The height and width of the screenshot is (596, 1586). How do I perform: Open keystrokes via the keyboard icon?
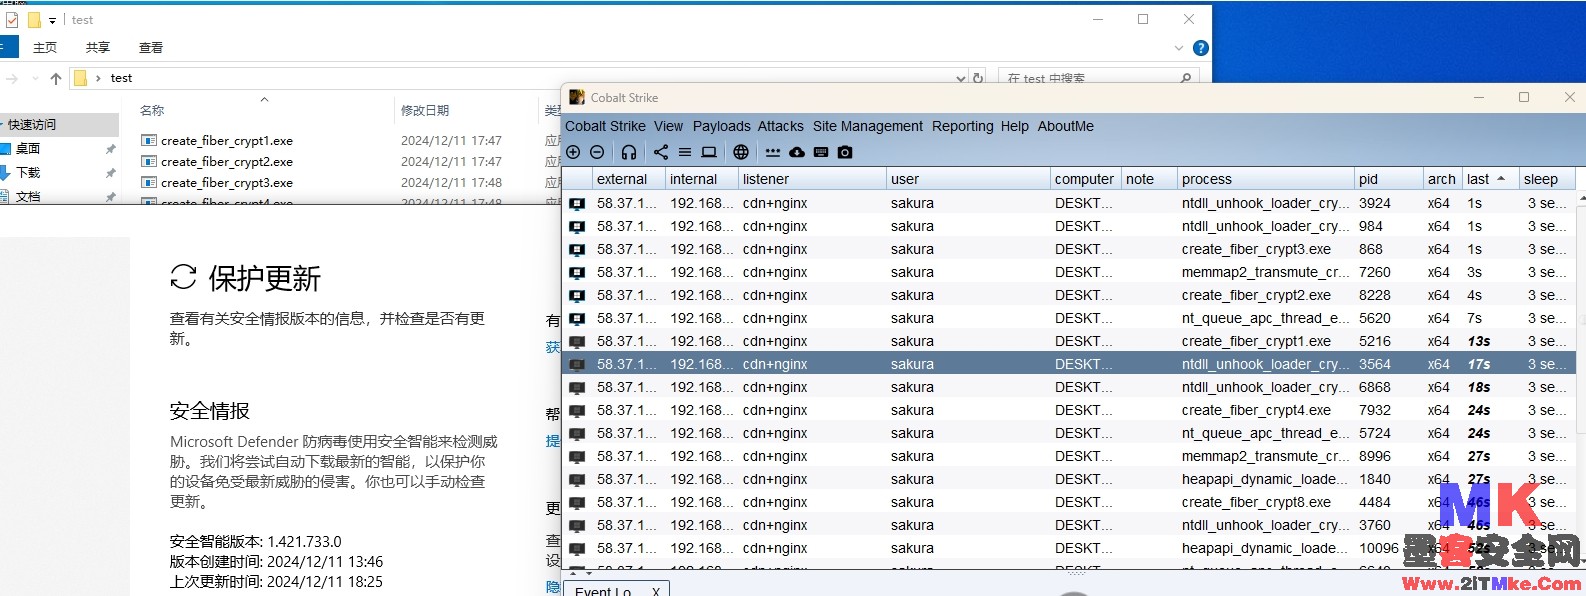pyautogui.click(x=821, y=152)
